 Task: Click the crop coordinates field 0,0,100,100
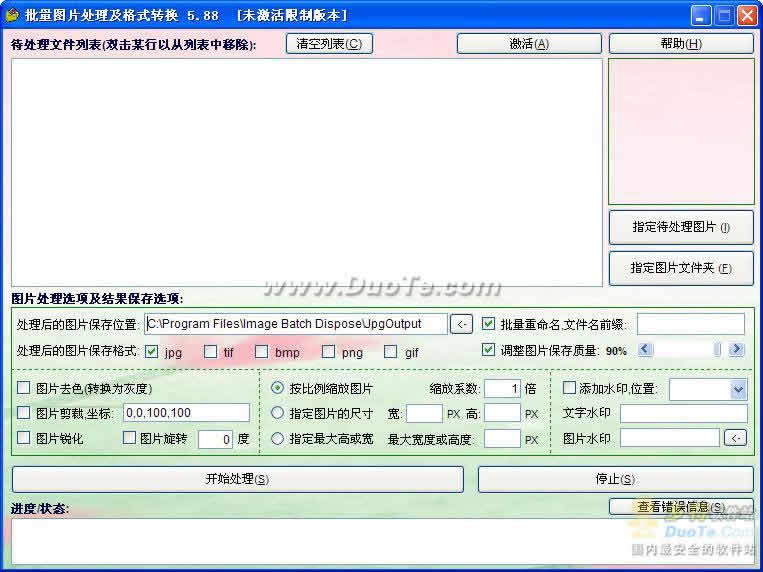tap(186, 413)
